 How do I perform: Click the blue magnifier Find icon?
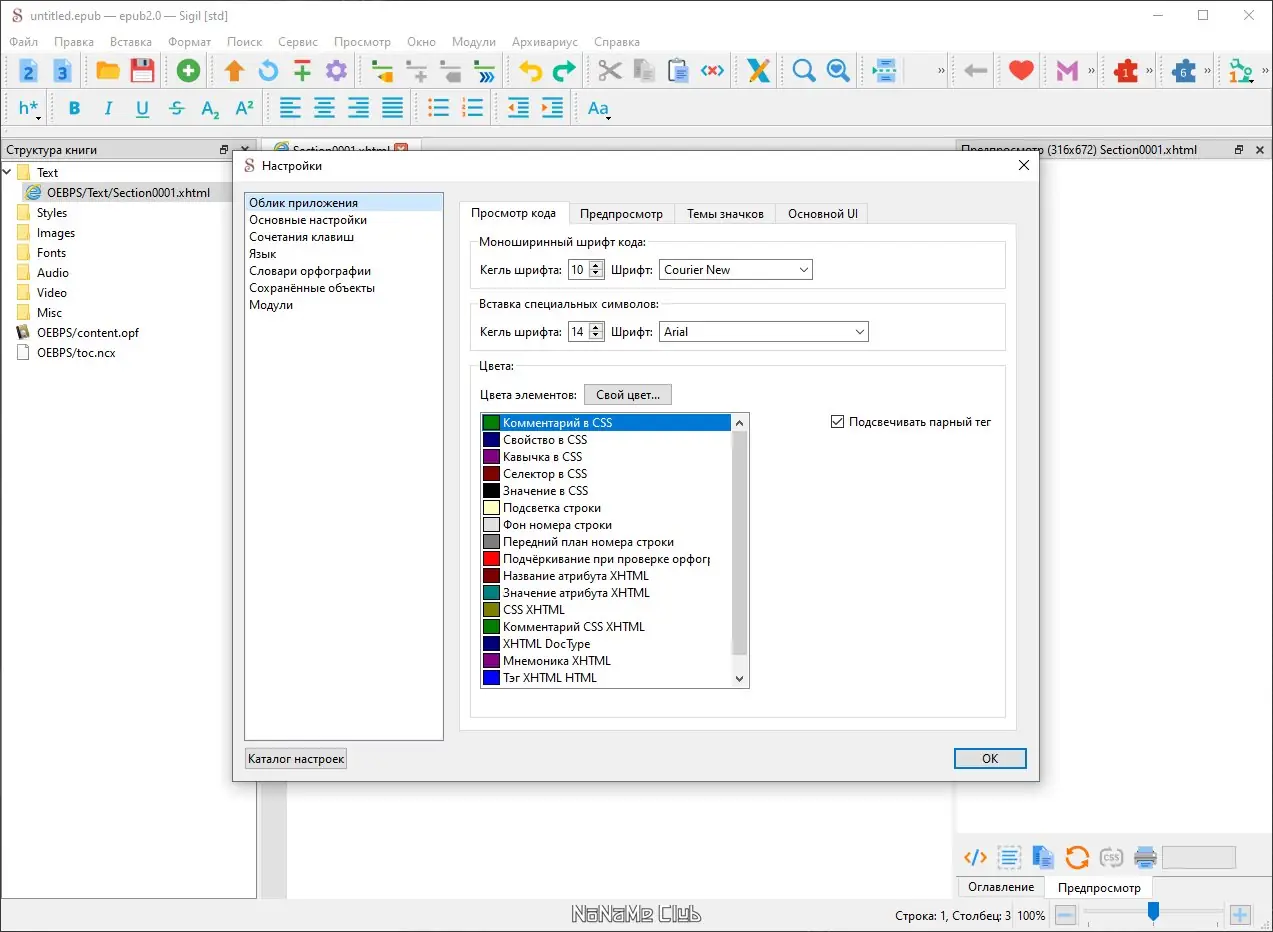coord(803,71)
